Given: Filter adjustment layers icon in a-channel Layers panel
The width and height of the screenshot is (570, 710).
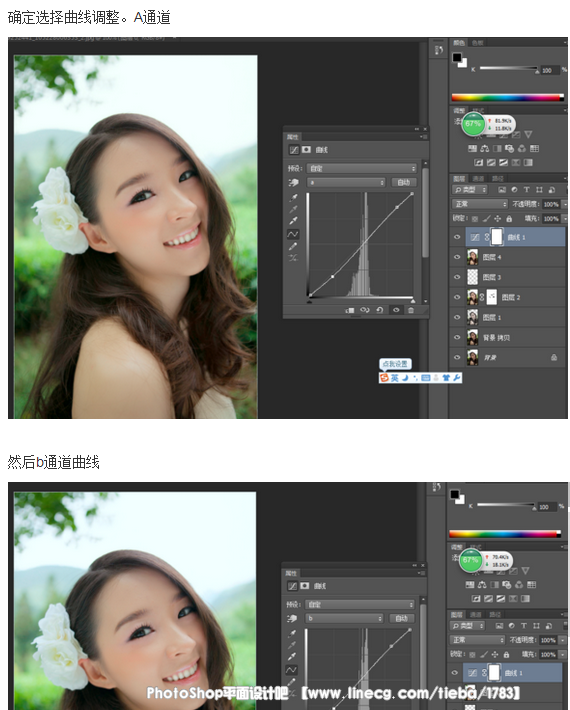Looking at the screenshot, I should tap(514, 190).
